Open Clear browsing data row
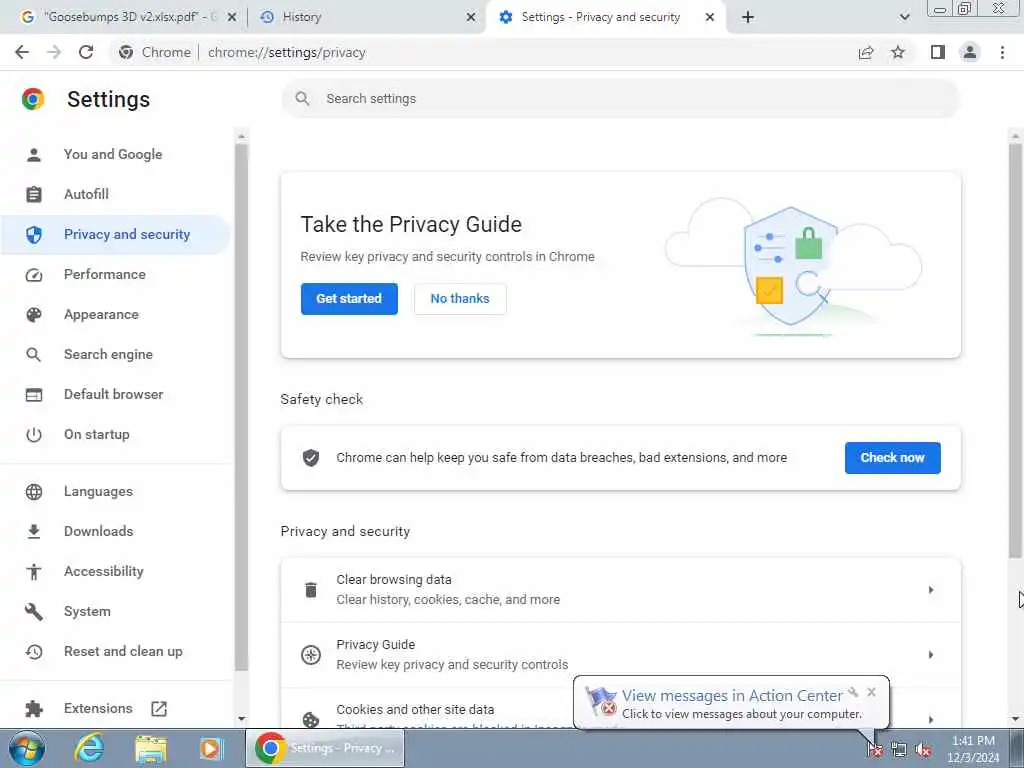The image size is (1024, 768). (x=620, y=590)
